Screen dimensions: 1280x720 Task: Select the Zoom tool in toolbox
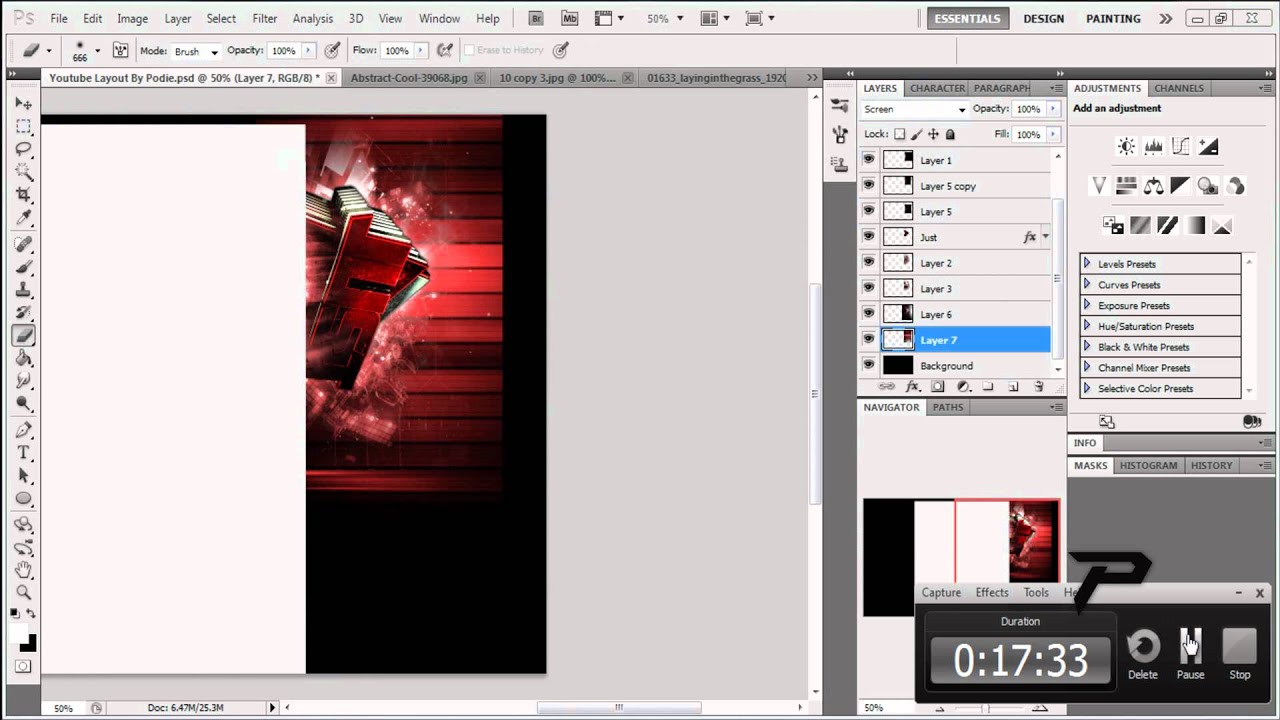24,592
